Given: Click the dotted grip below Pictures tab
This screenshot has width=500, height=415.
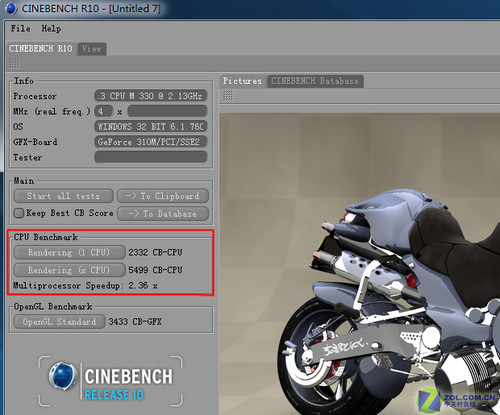Looking at the screenshot, I should (228, 96).
